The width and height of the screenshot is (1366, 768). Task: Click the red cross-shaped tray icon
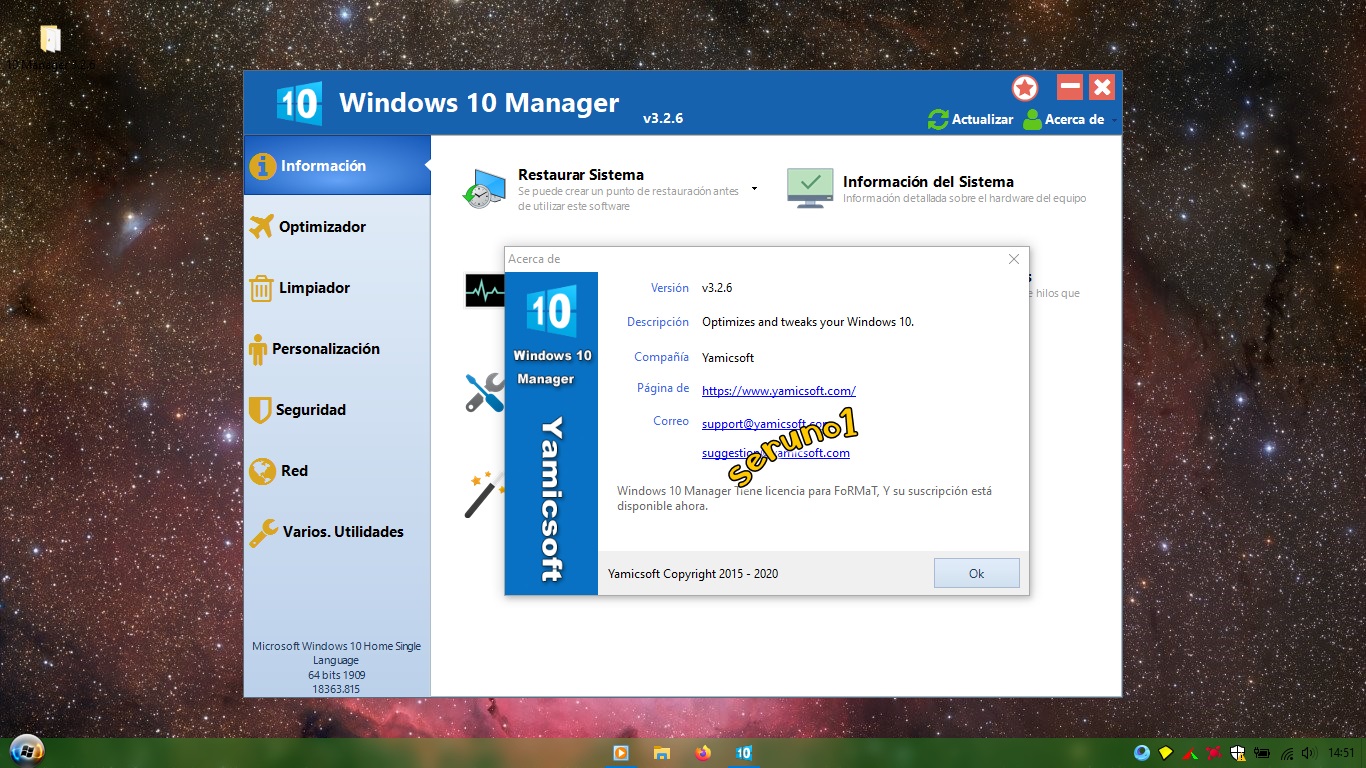pyautogui.click(x=1214, y=752)
